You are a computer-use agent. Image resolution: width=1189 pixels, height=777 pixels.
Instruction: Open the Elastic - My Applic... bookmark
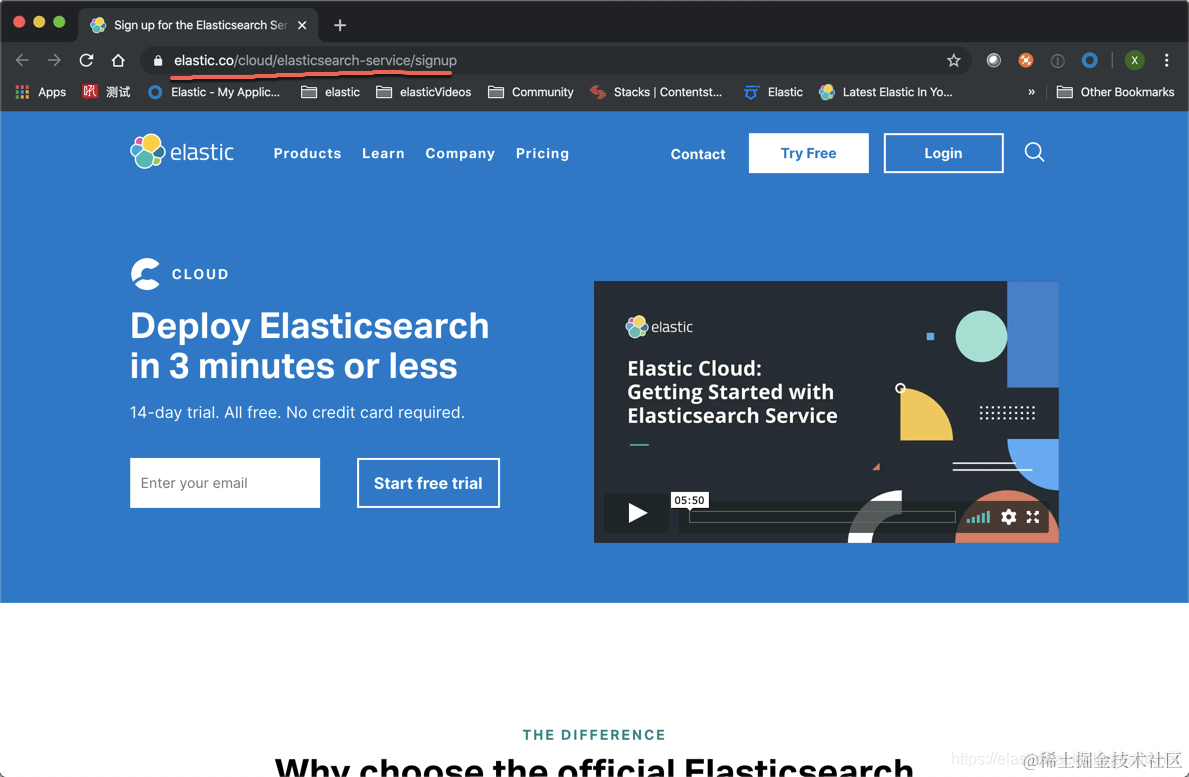(x=215, y=92)
